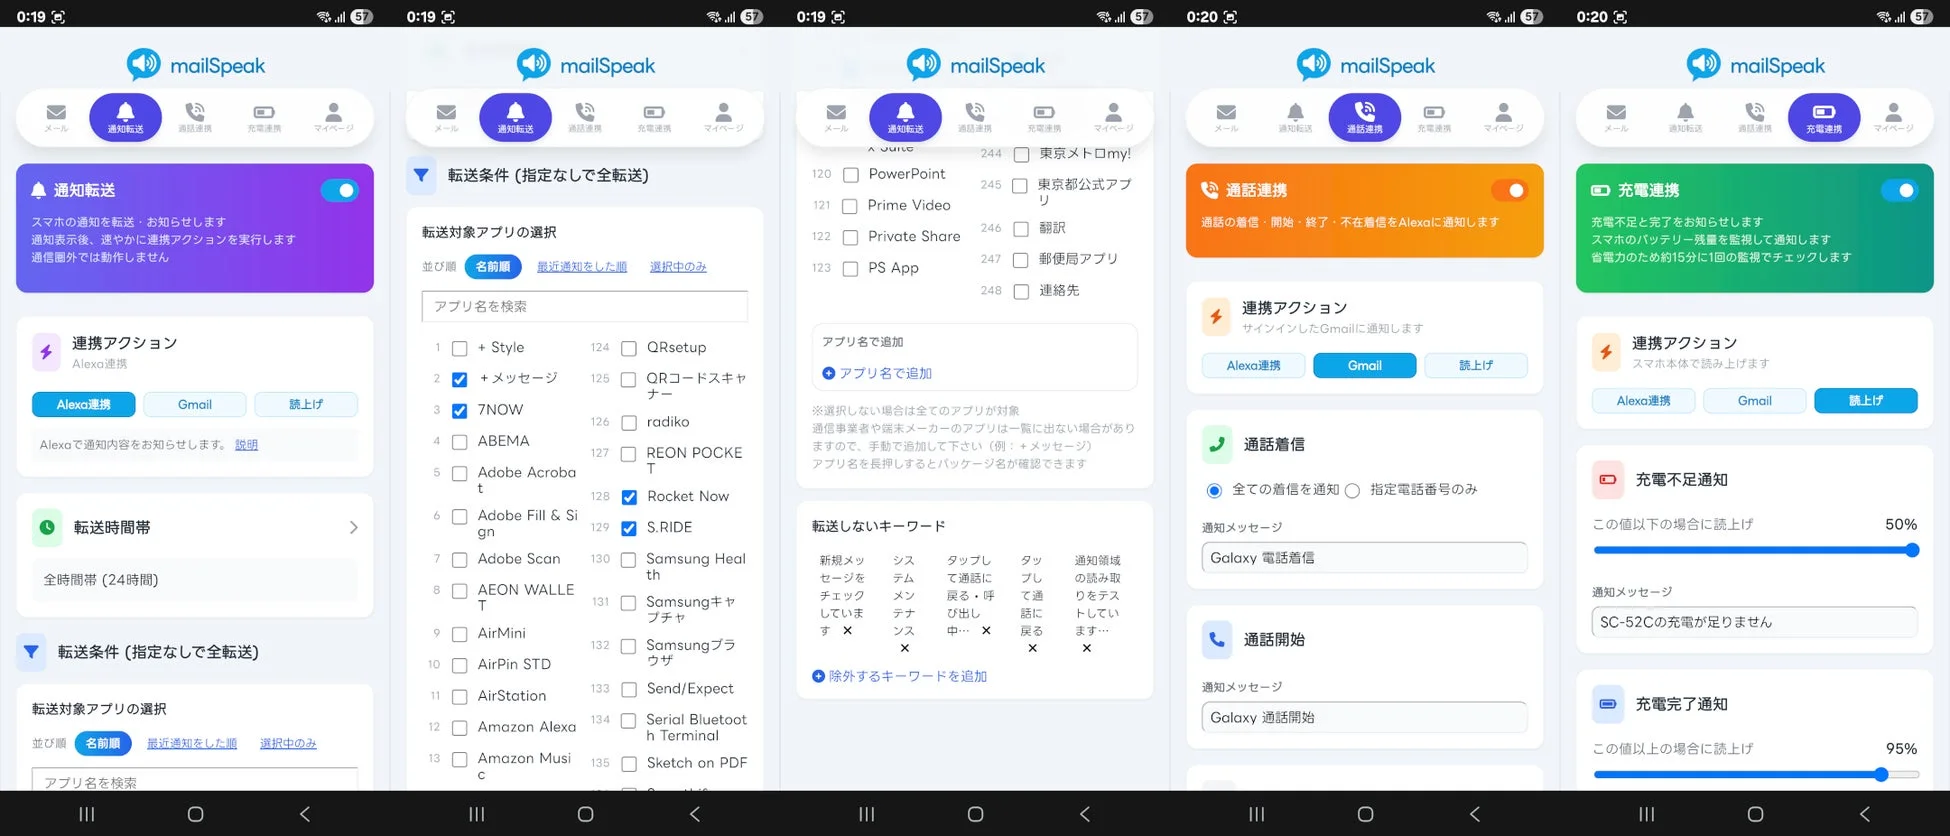Tap Android back button below the 充電連携 screen
Screen dimensions: 1950x836
[x=1864, y=814]
